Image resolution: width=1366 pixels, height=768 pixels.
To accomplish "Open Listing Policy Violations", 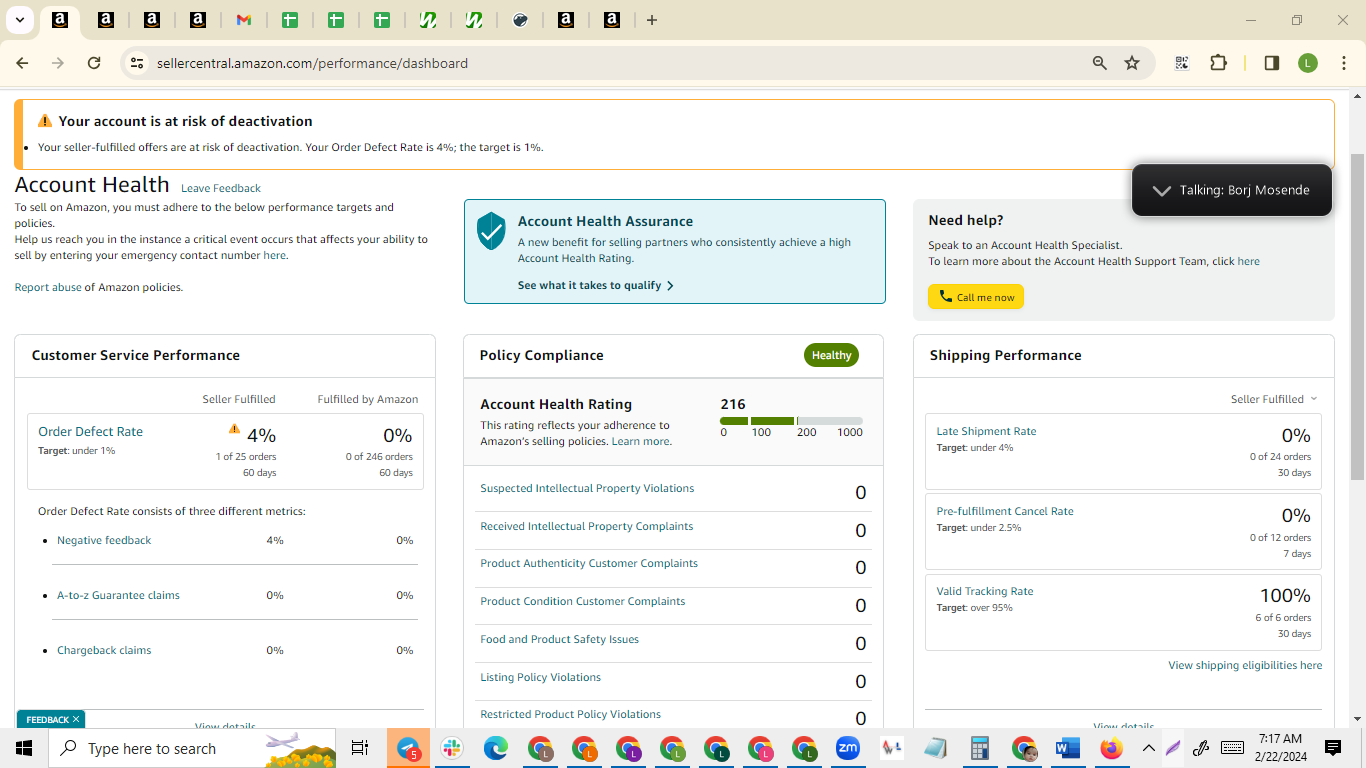I will pyautogui.click(x=540, y=677).
